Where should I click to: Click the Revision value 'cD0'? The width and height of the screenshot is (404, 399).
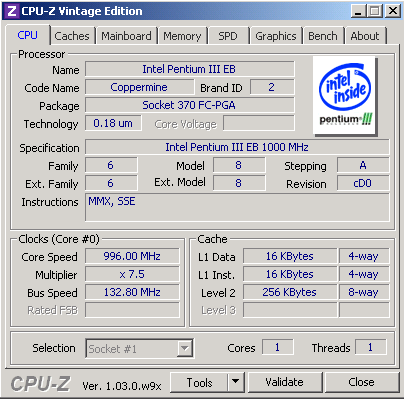[363, 183]
